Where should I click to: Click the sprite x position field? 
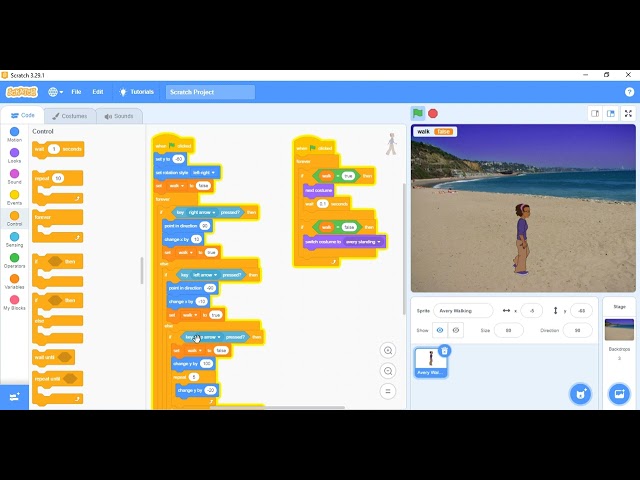(531, 311)
